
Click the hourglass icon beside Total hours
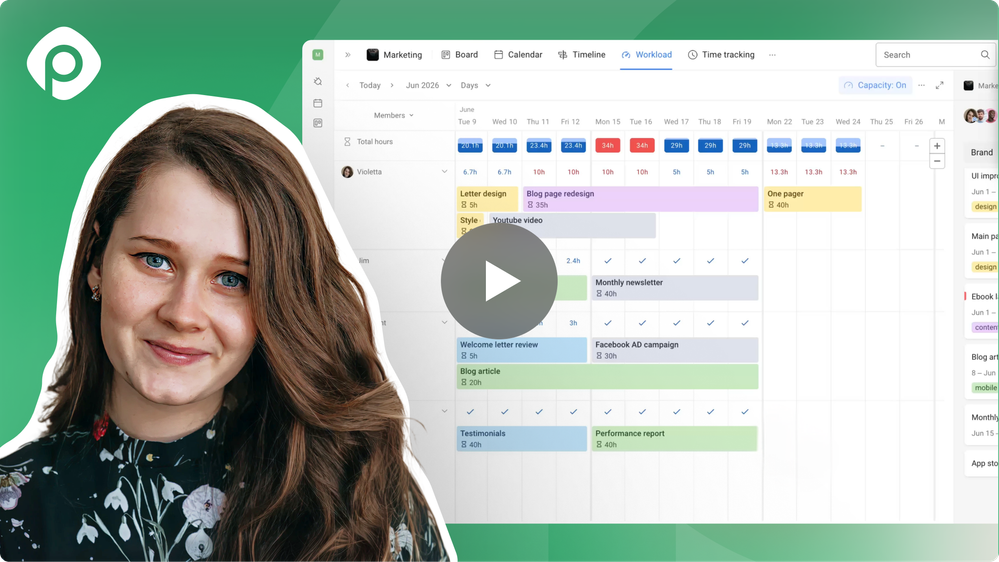[x=347, y=141]
